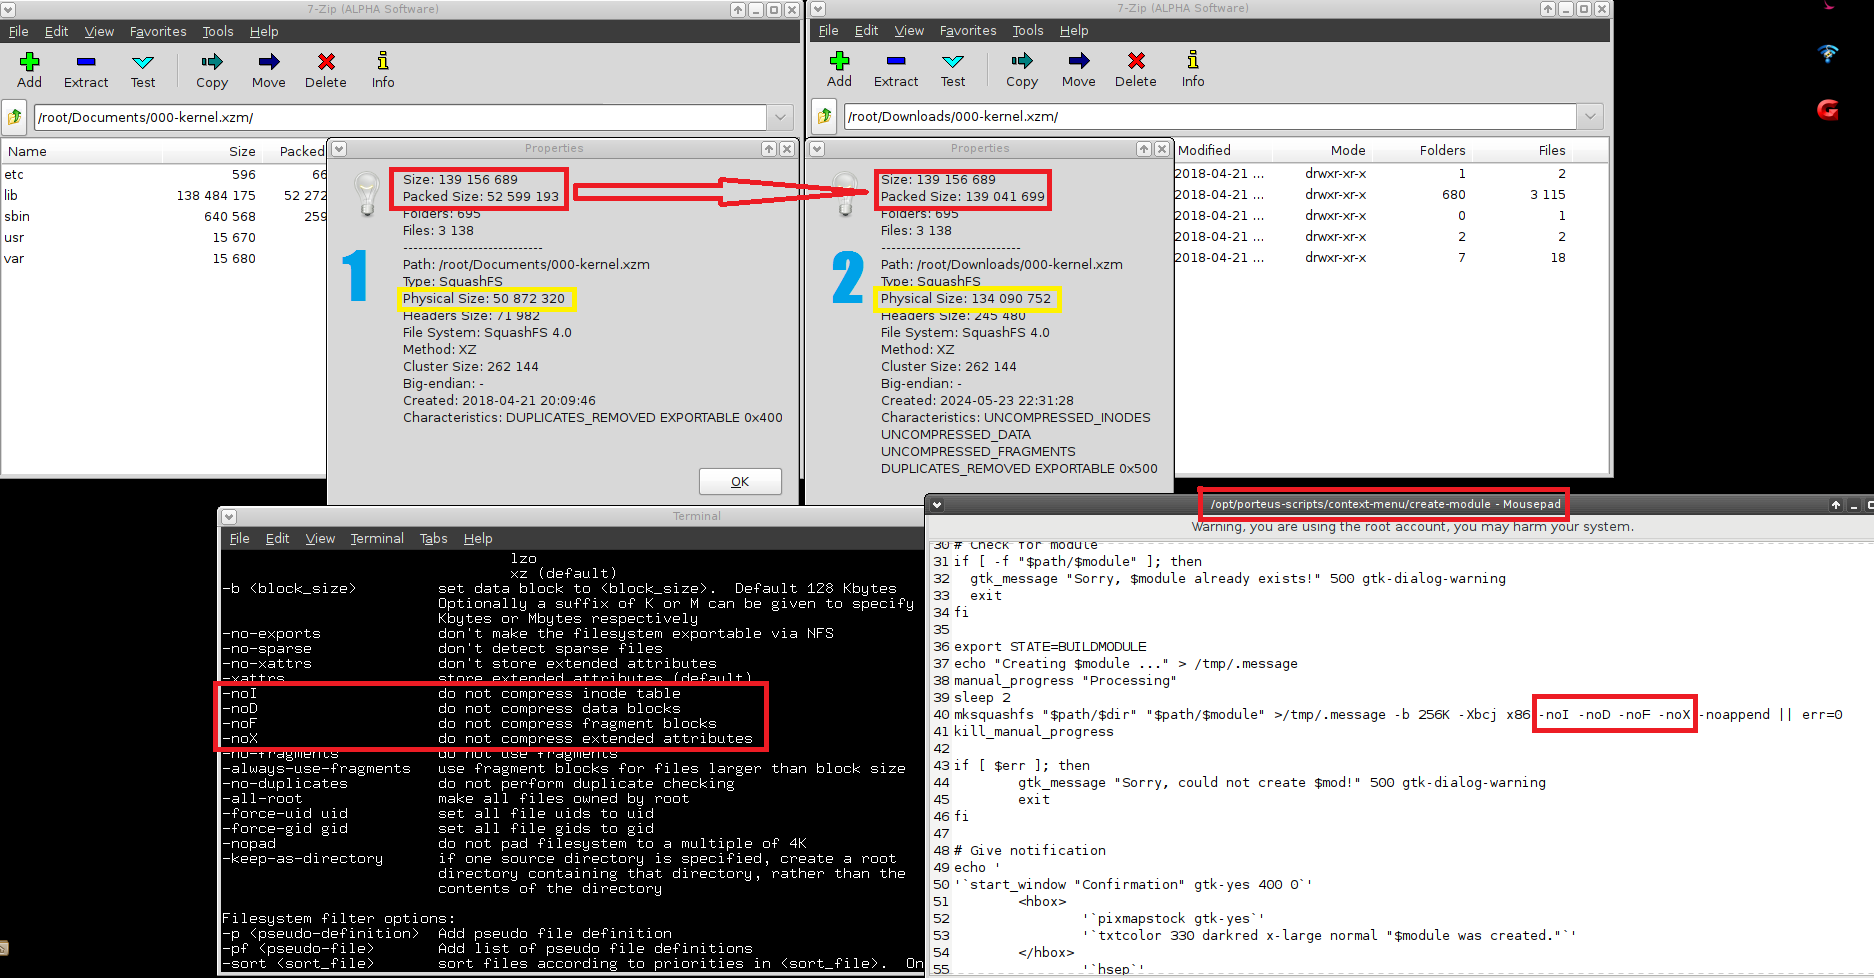Open Tabs menu in the Terminal window
This screenshot has width=1874, height=978.
click(x=433, y=538)
